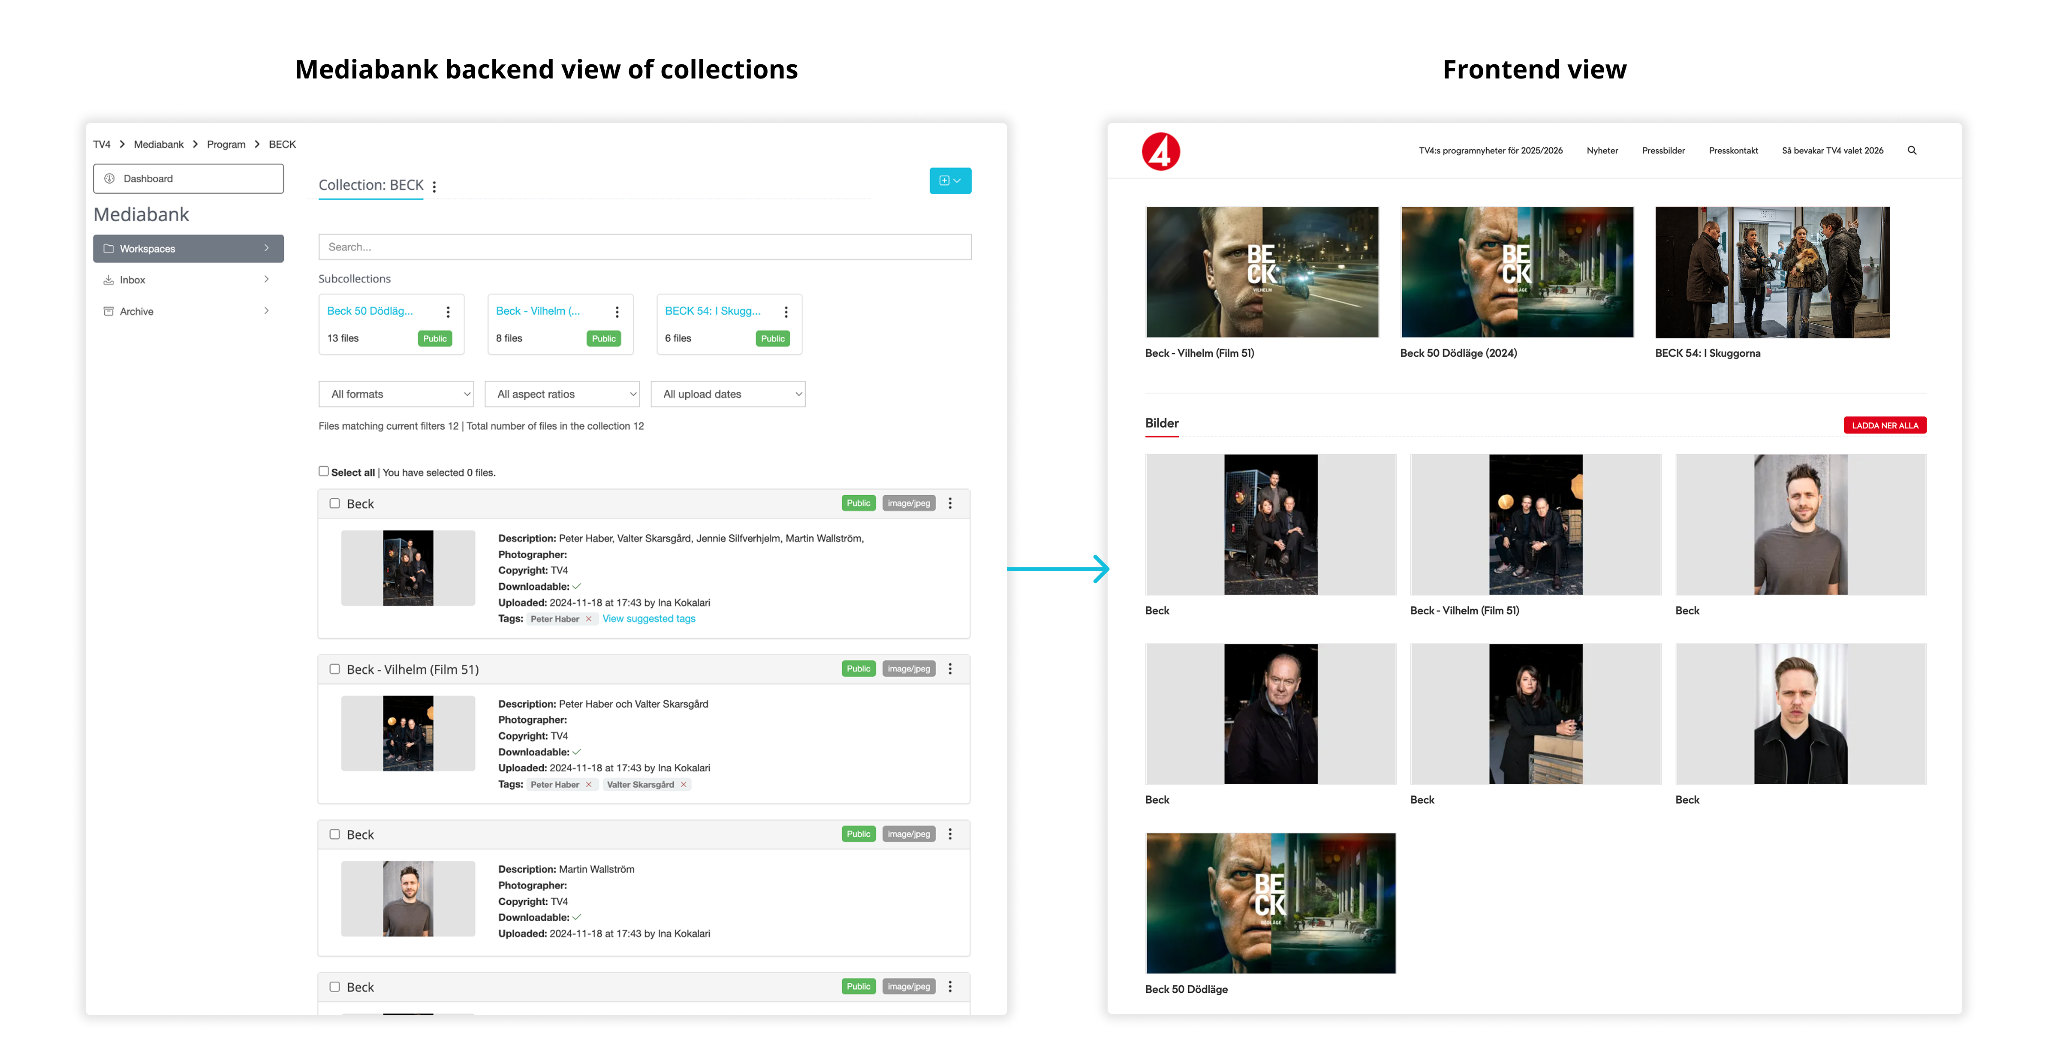Open options menu for Beck 50 Dödläg subcollection
The image size is (2048, 1062).
click(x=448, y=312)
